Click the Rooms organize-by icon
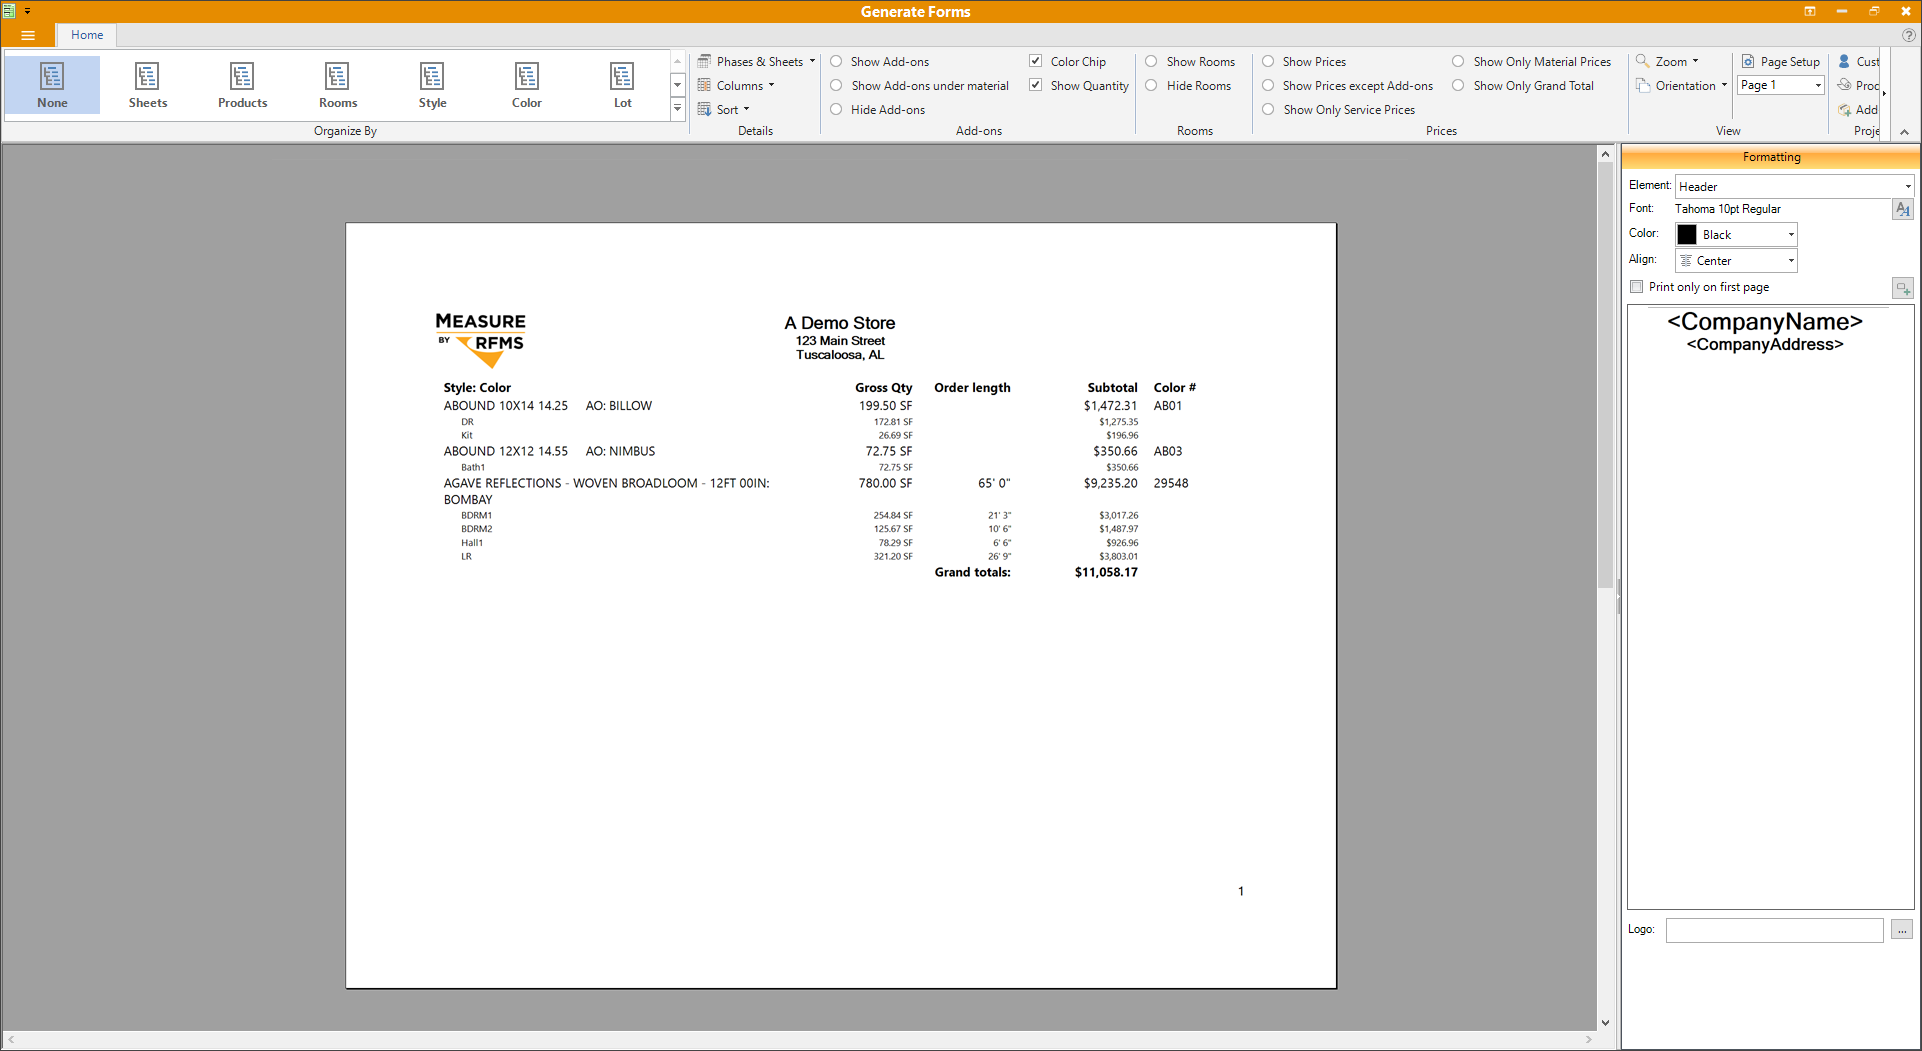Viewport: 1922px width, 1051px height. 337,84
